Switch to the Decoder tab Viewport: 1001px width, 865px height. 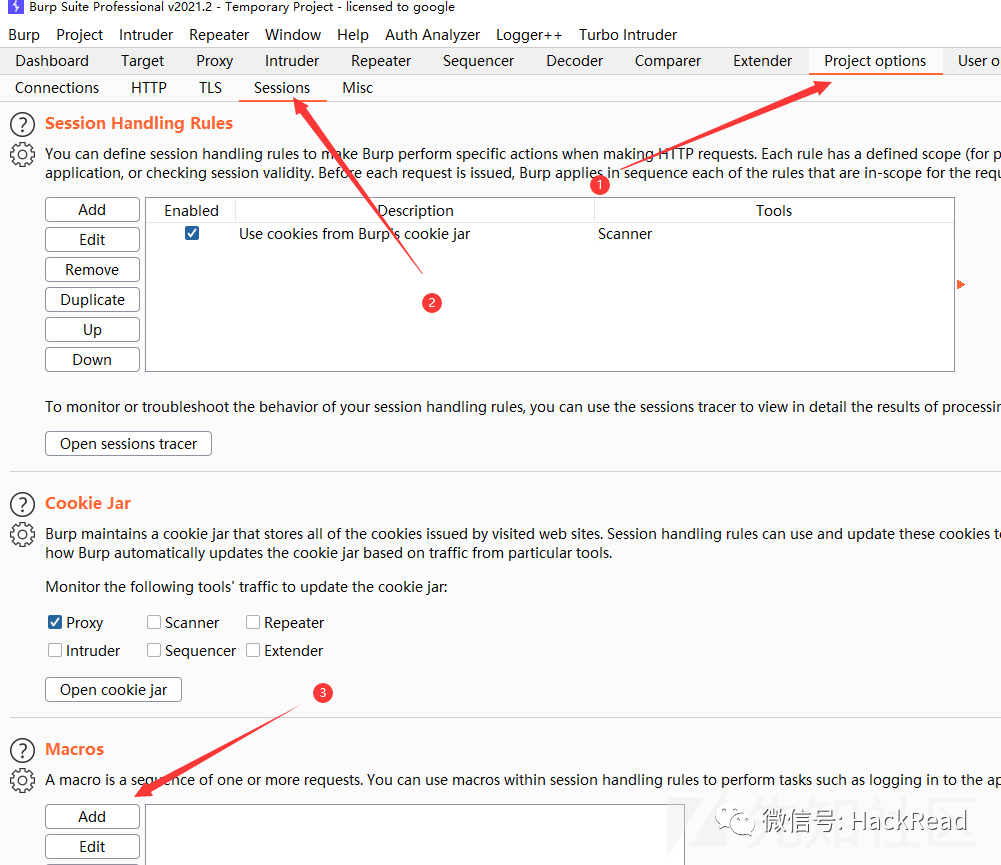tap(575, 61)
